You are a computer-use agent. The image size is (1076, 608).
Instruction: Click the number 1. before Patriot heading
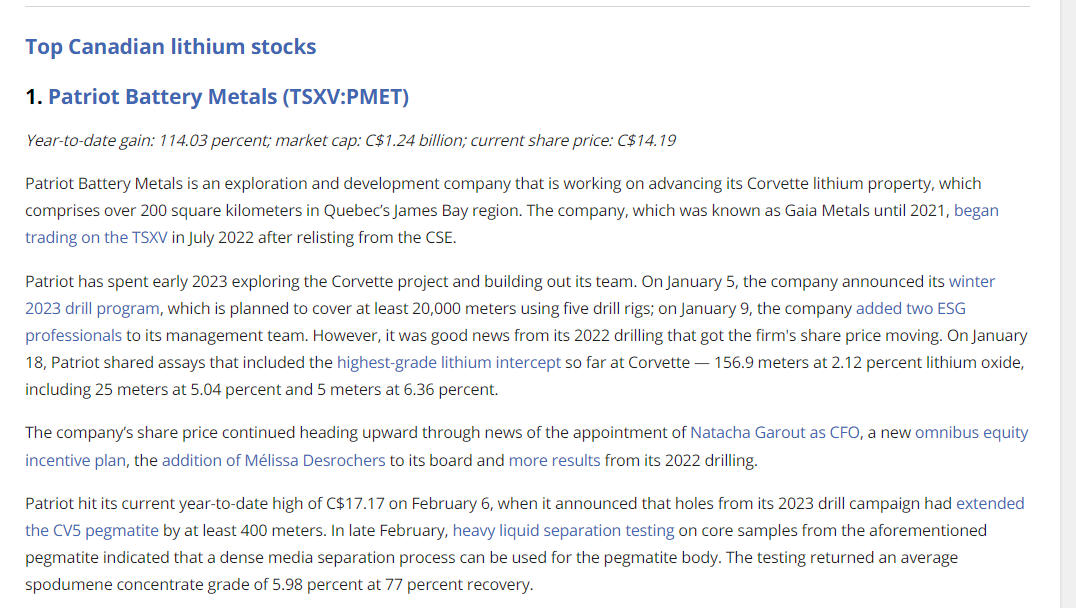(x=34, y=97)
